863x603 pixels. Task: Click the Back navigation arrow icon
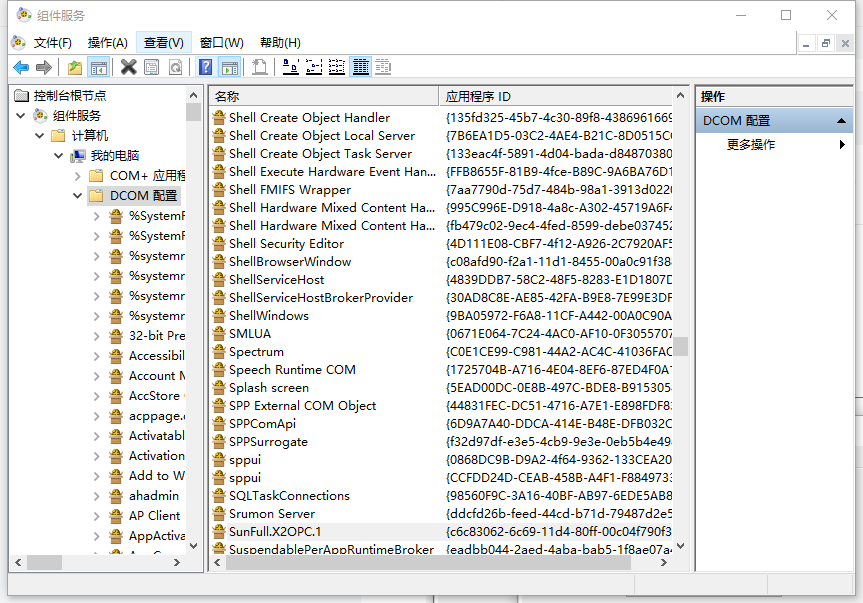pyautogui.click(x=21, y=67)
